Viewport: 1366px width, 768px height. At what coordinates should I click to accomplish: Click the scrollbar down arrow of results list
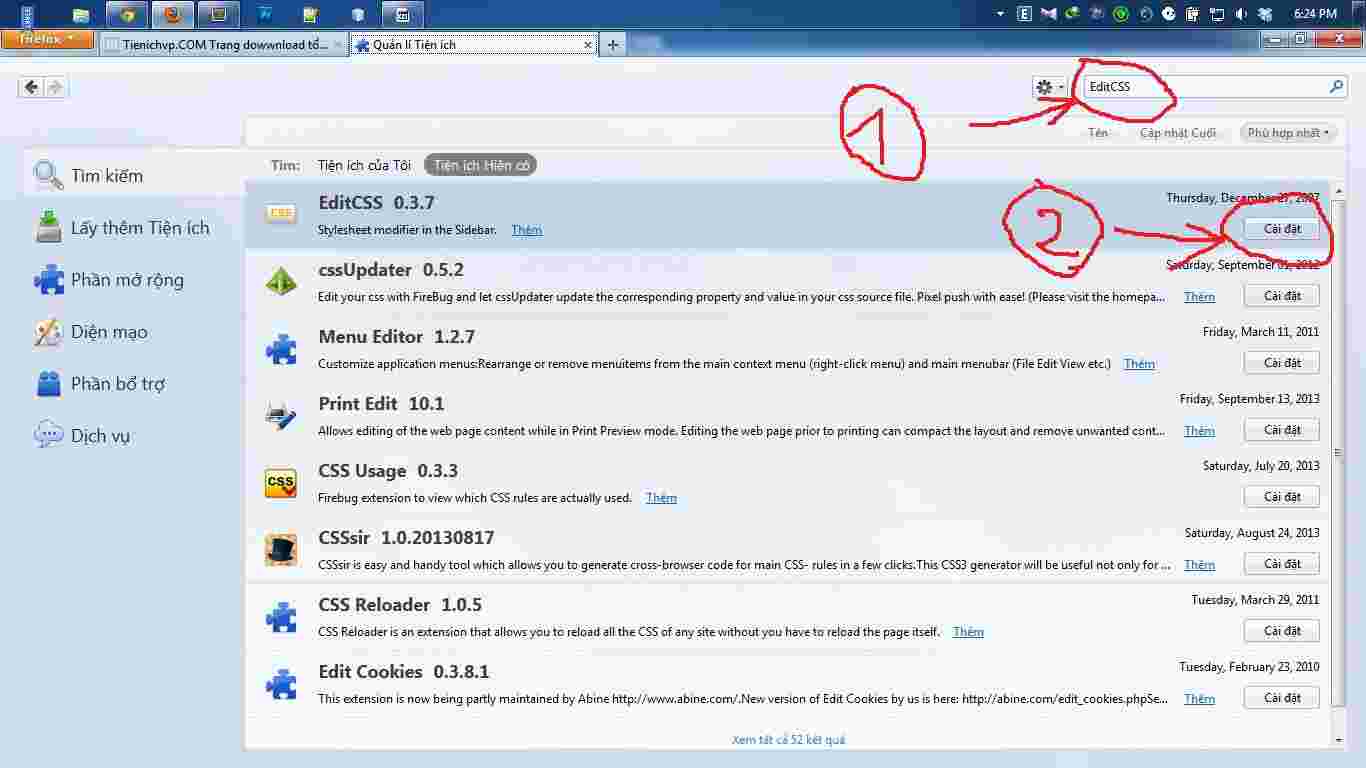1338,740
